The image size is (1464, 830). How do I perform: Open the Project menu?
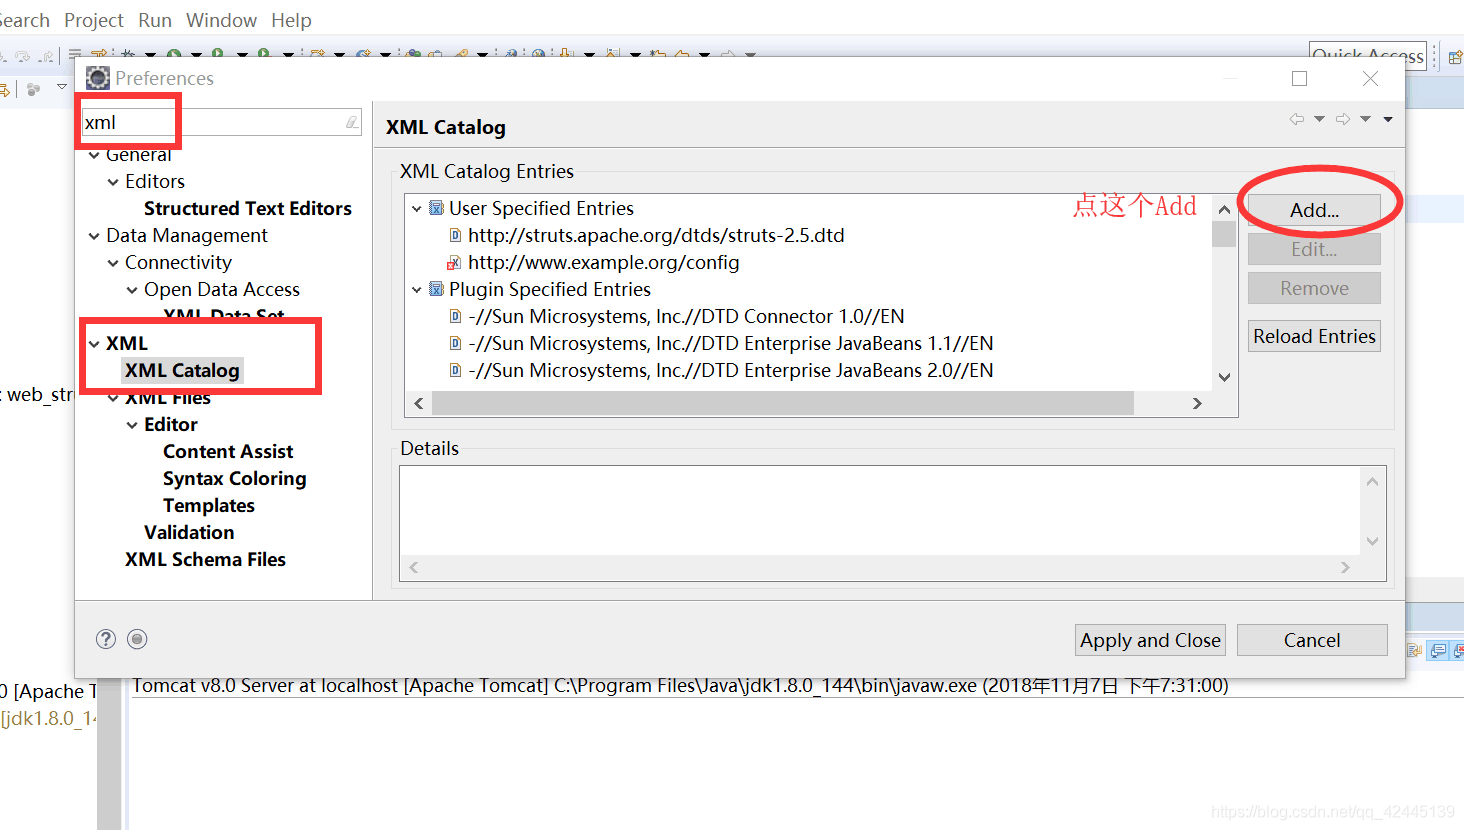[x=94, y=20]
